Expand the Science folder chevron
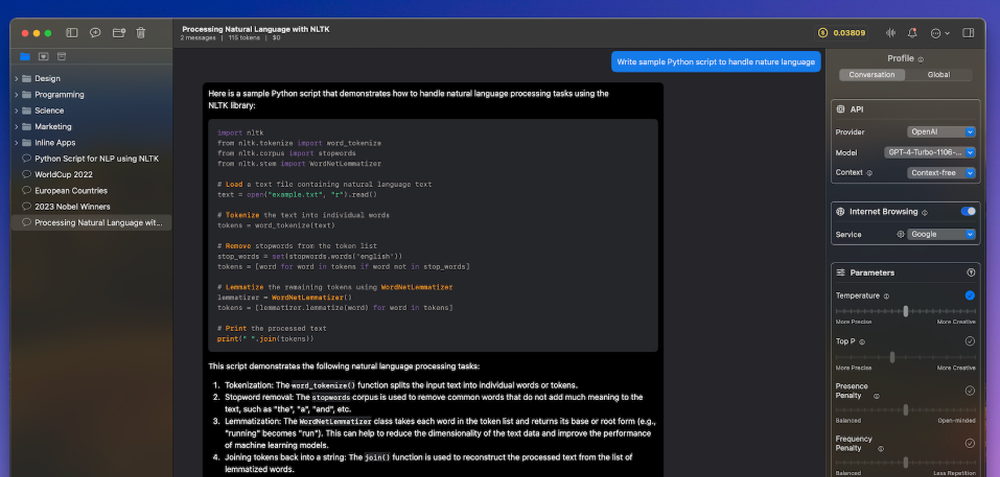1000x477 pixels. (16, 110)
